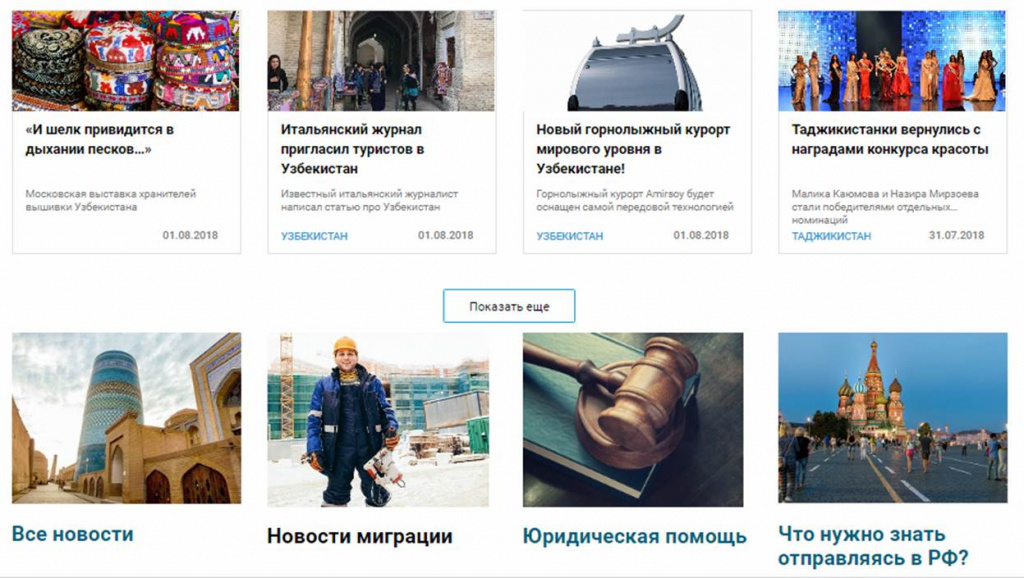Click the cable car gondola image

tap(637, 61)
